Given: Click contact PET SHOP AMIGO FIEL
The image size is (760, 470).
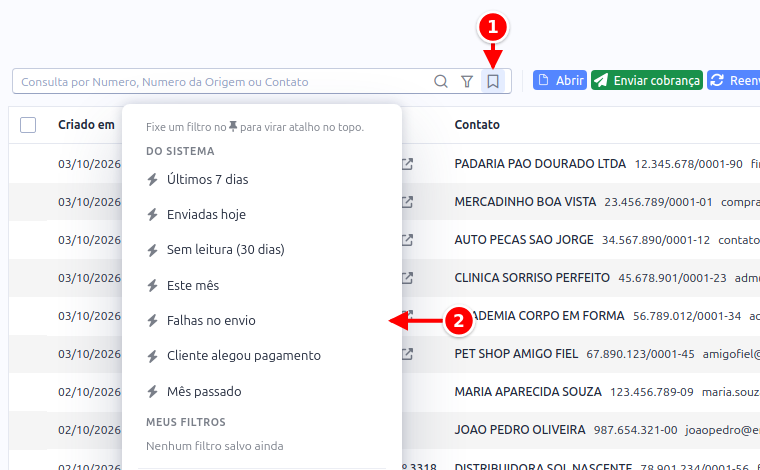Looking at the screenshot, I should coord(516,354).
